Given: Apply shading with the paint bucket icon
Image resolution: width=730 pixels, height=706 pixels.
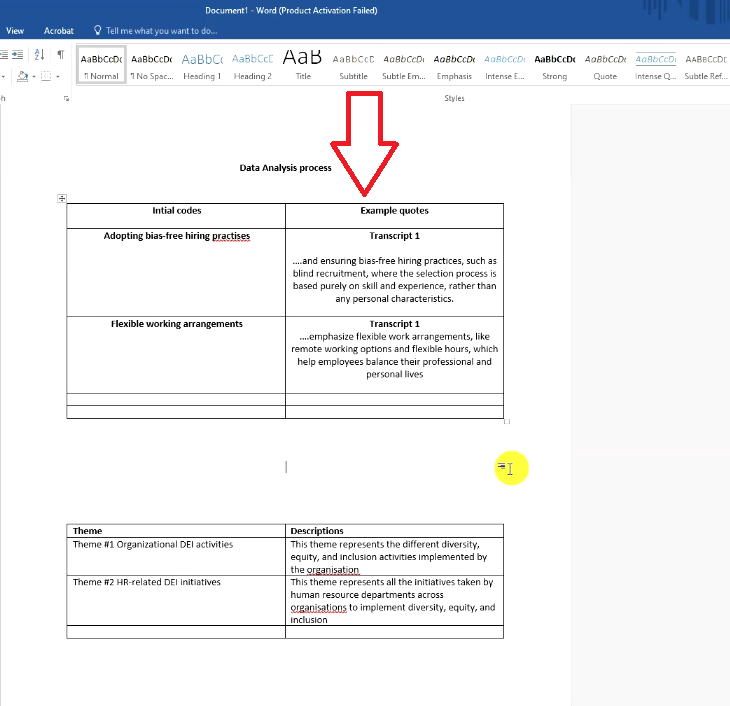Looking at the screenshot, I should (x=22, y=76).
